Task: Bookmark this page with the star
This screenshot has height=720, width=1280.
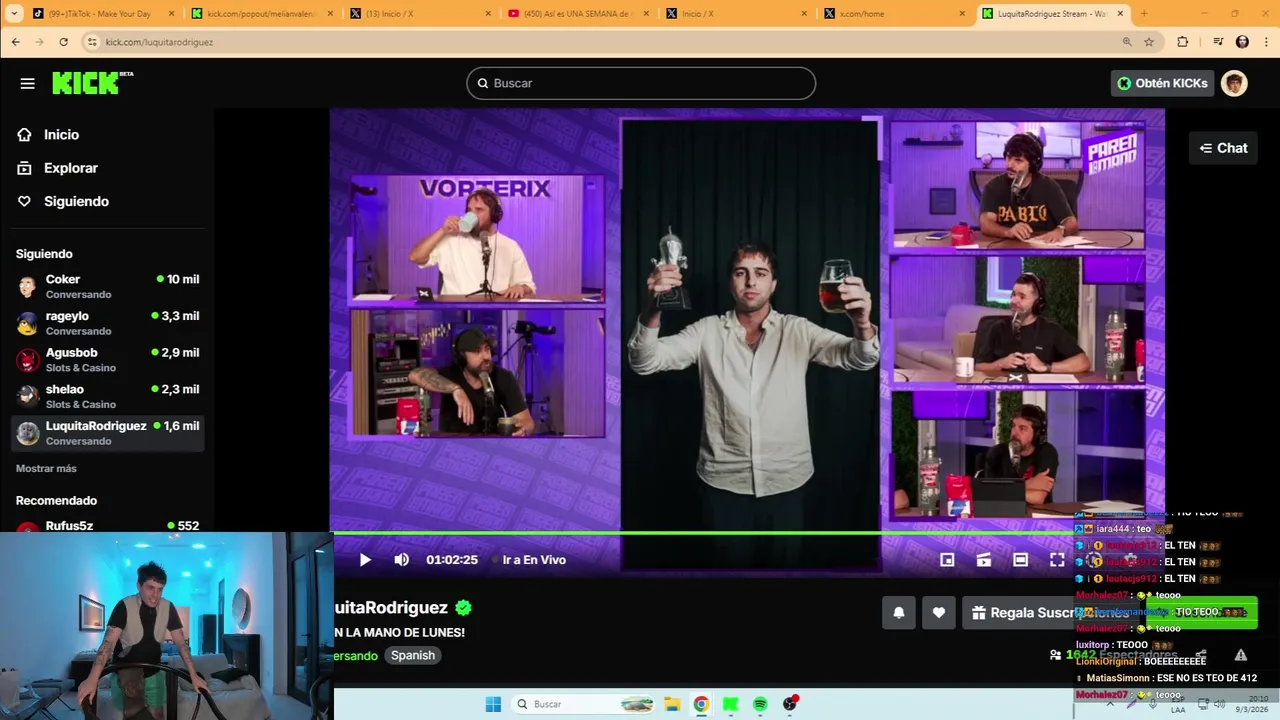Action: (1149, 42)
